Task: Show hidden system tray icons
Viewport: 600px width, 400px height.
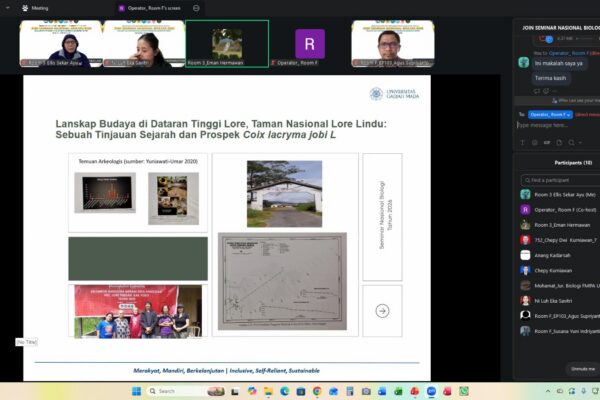Action: coord(548,391)
